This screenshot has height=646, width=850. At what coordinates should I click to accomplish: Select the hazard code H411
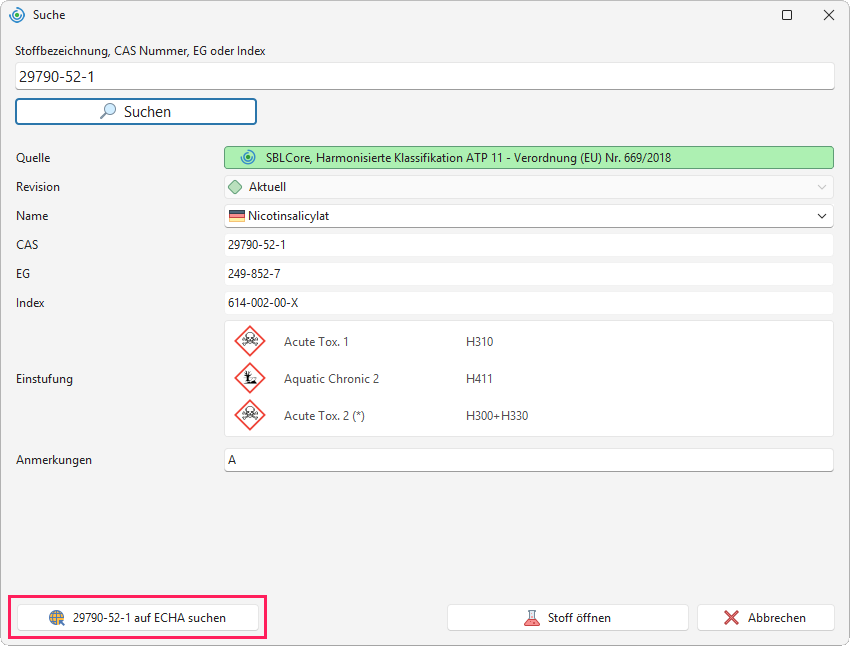(x=479, y=379)
